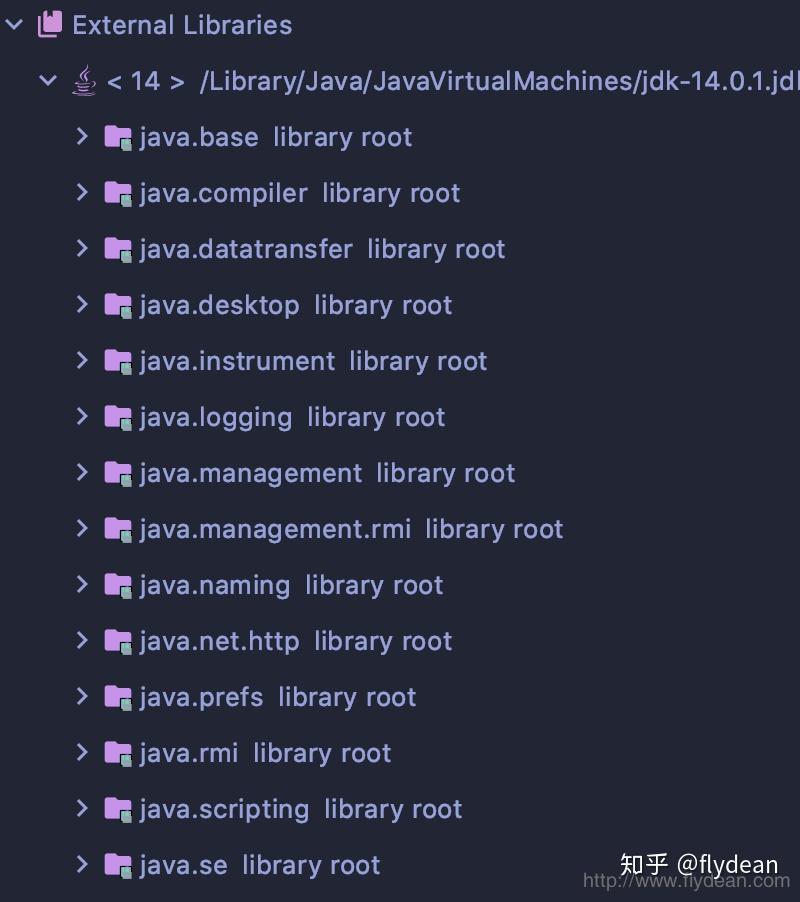The image size is (800, 902).
Task: Click the java.desktop module folder icon
Action: (118, 305)
